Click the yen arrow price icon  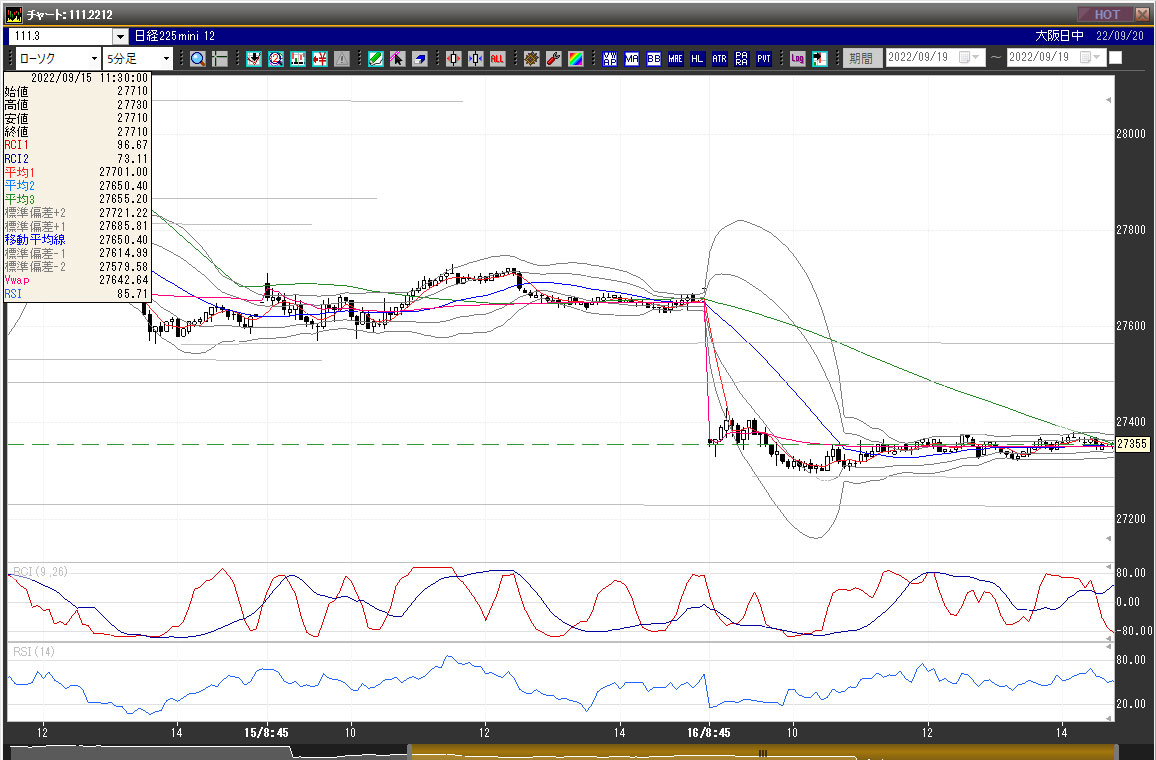(x=320, y=59)
